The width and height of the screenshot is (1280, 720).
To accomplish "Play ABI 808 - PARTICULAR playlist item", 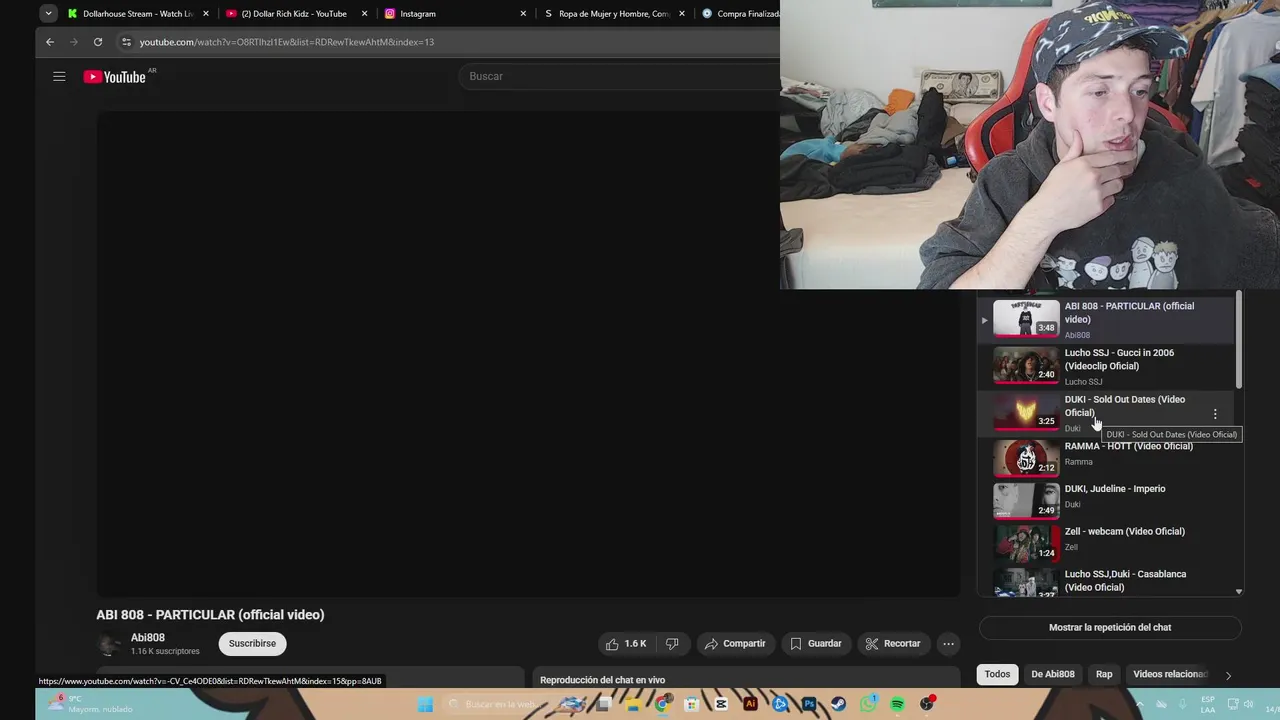I will pyautogui.click(x=1107, y=319).
